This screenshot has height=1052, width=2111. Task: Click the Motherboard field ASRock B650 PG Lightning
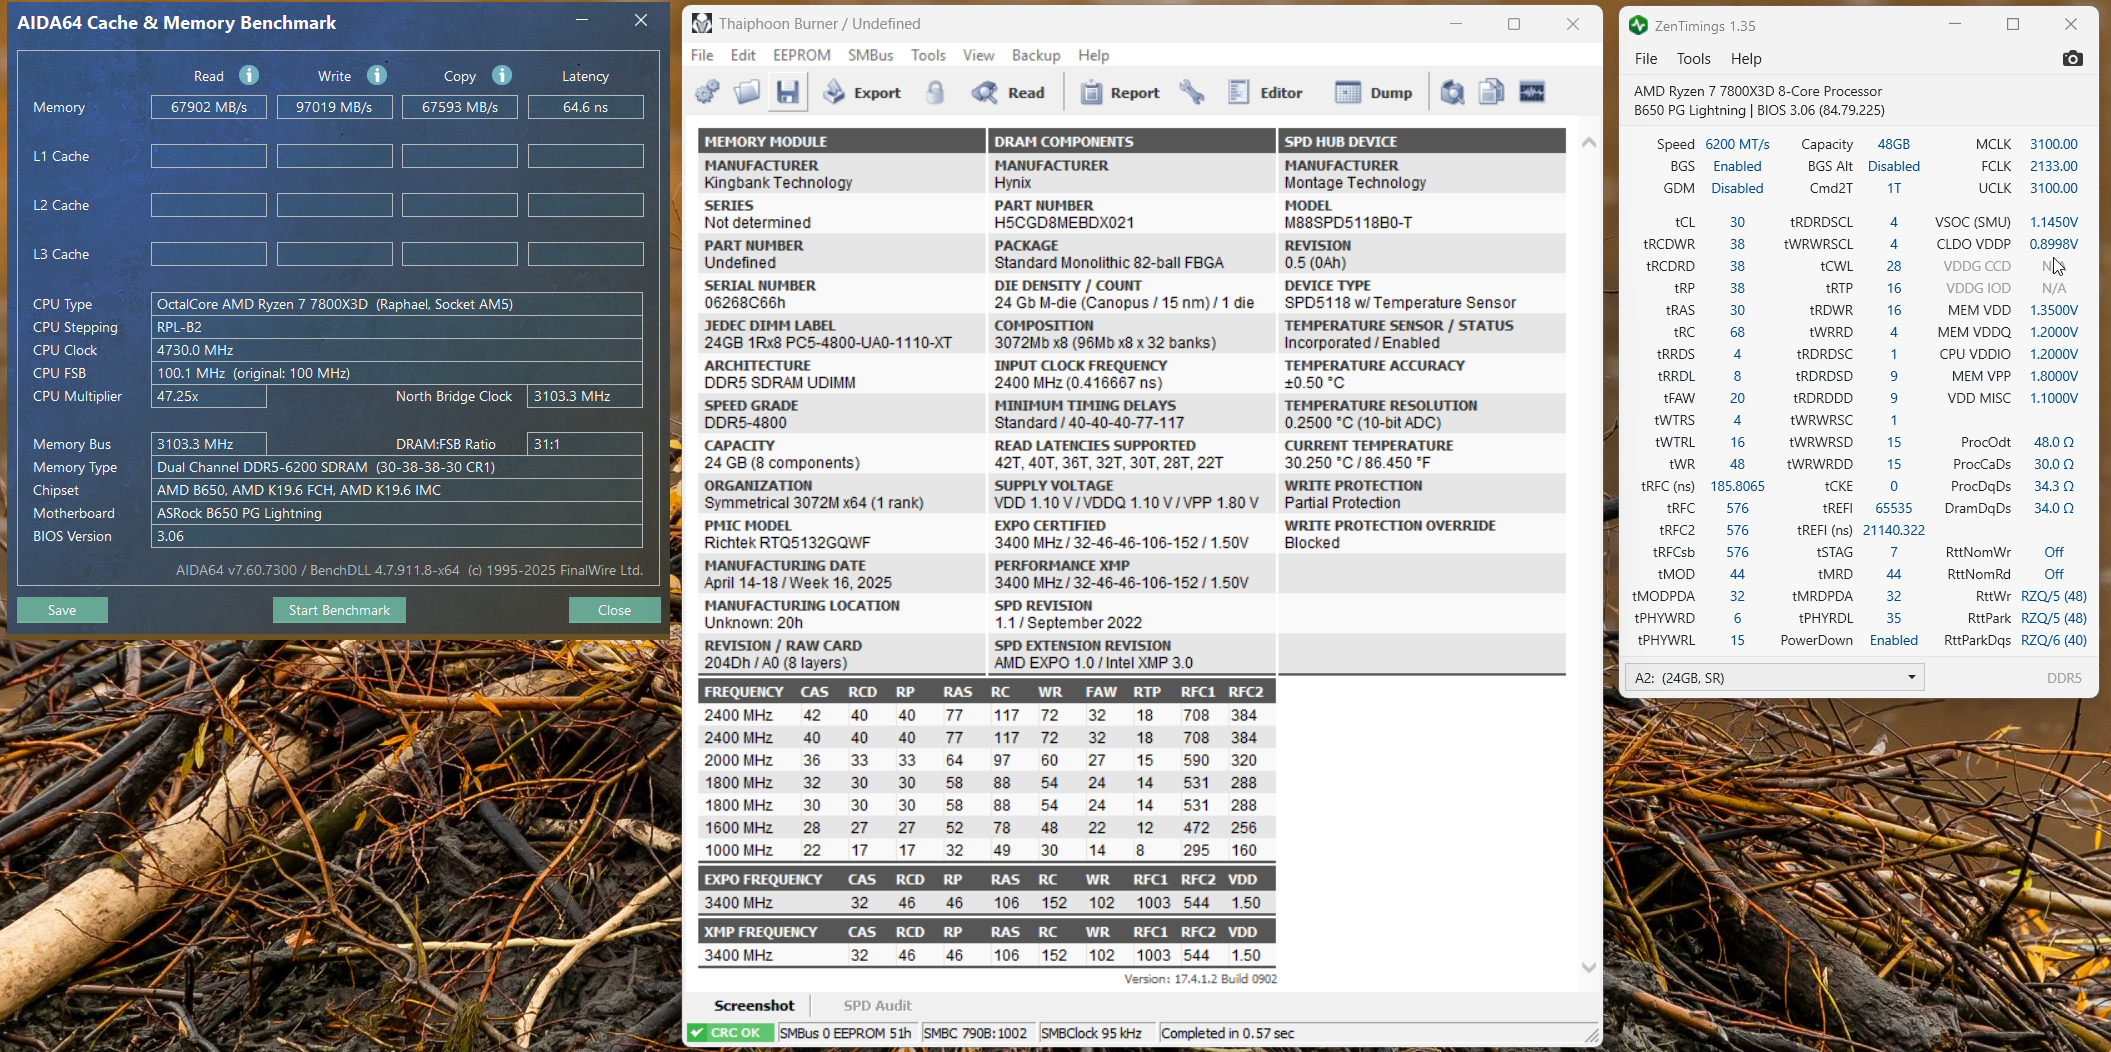click(x=397, y=513)
